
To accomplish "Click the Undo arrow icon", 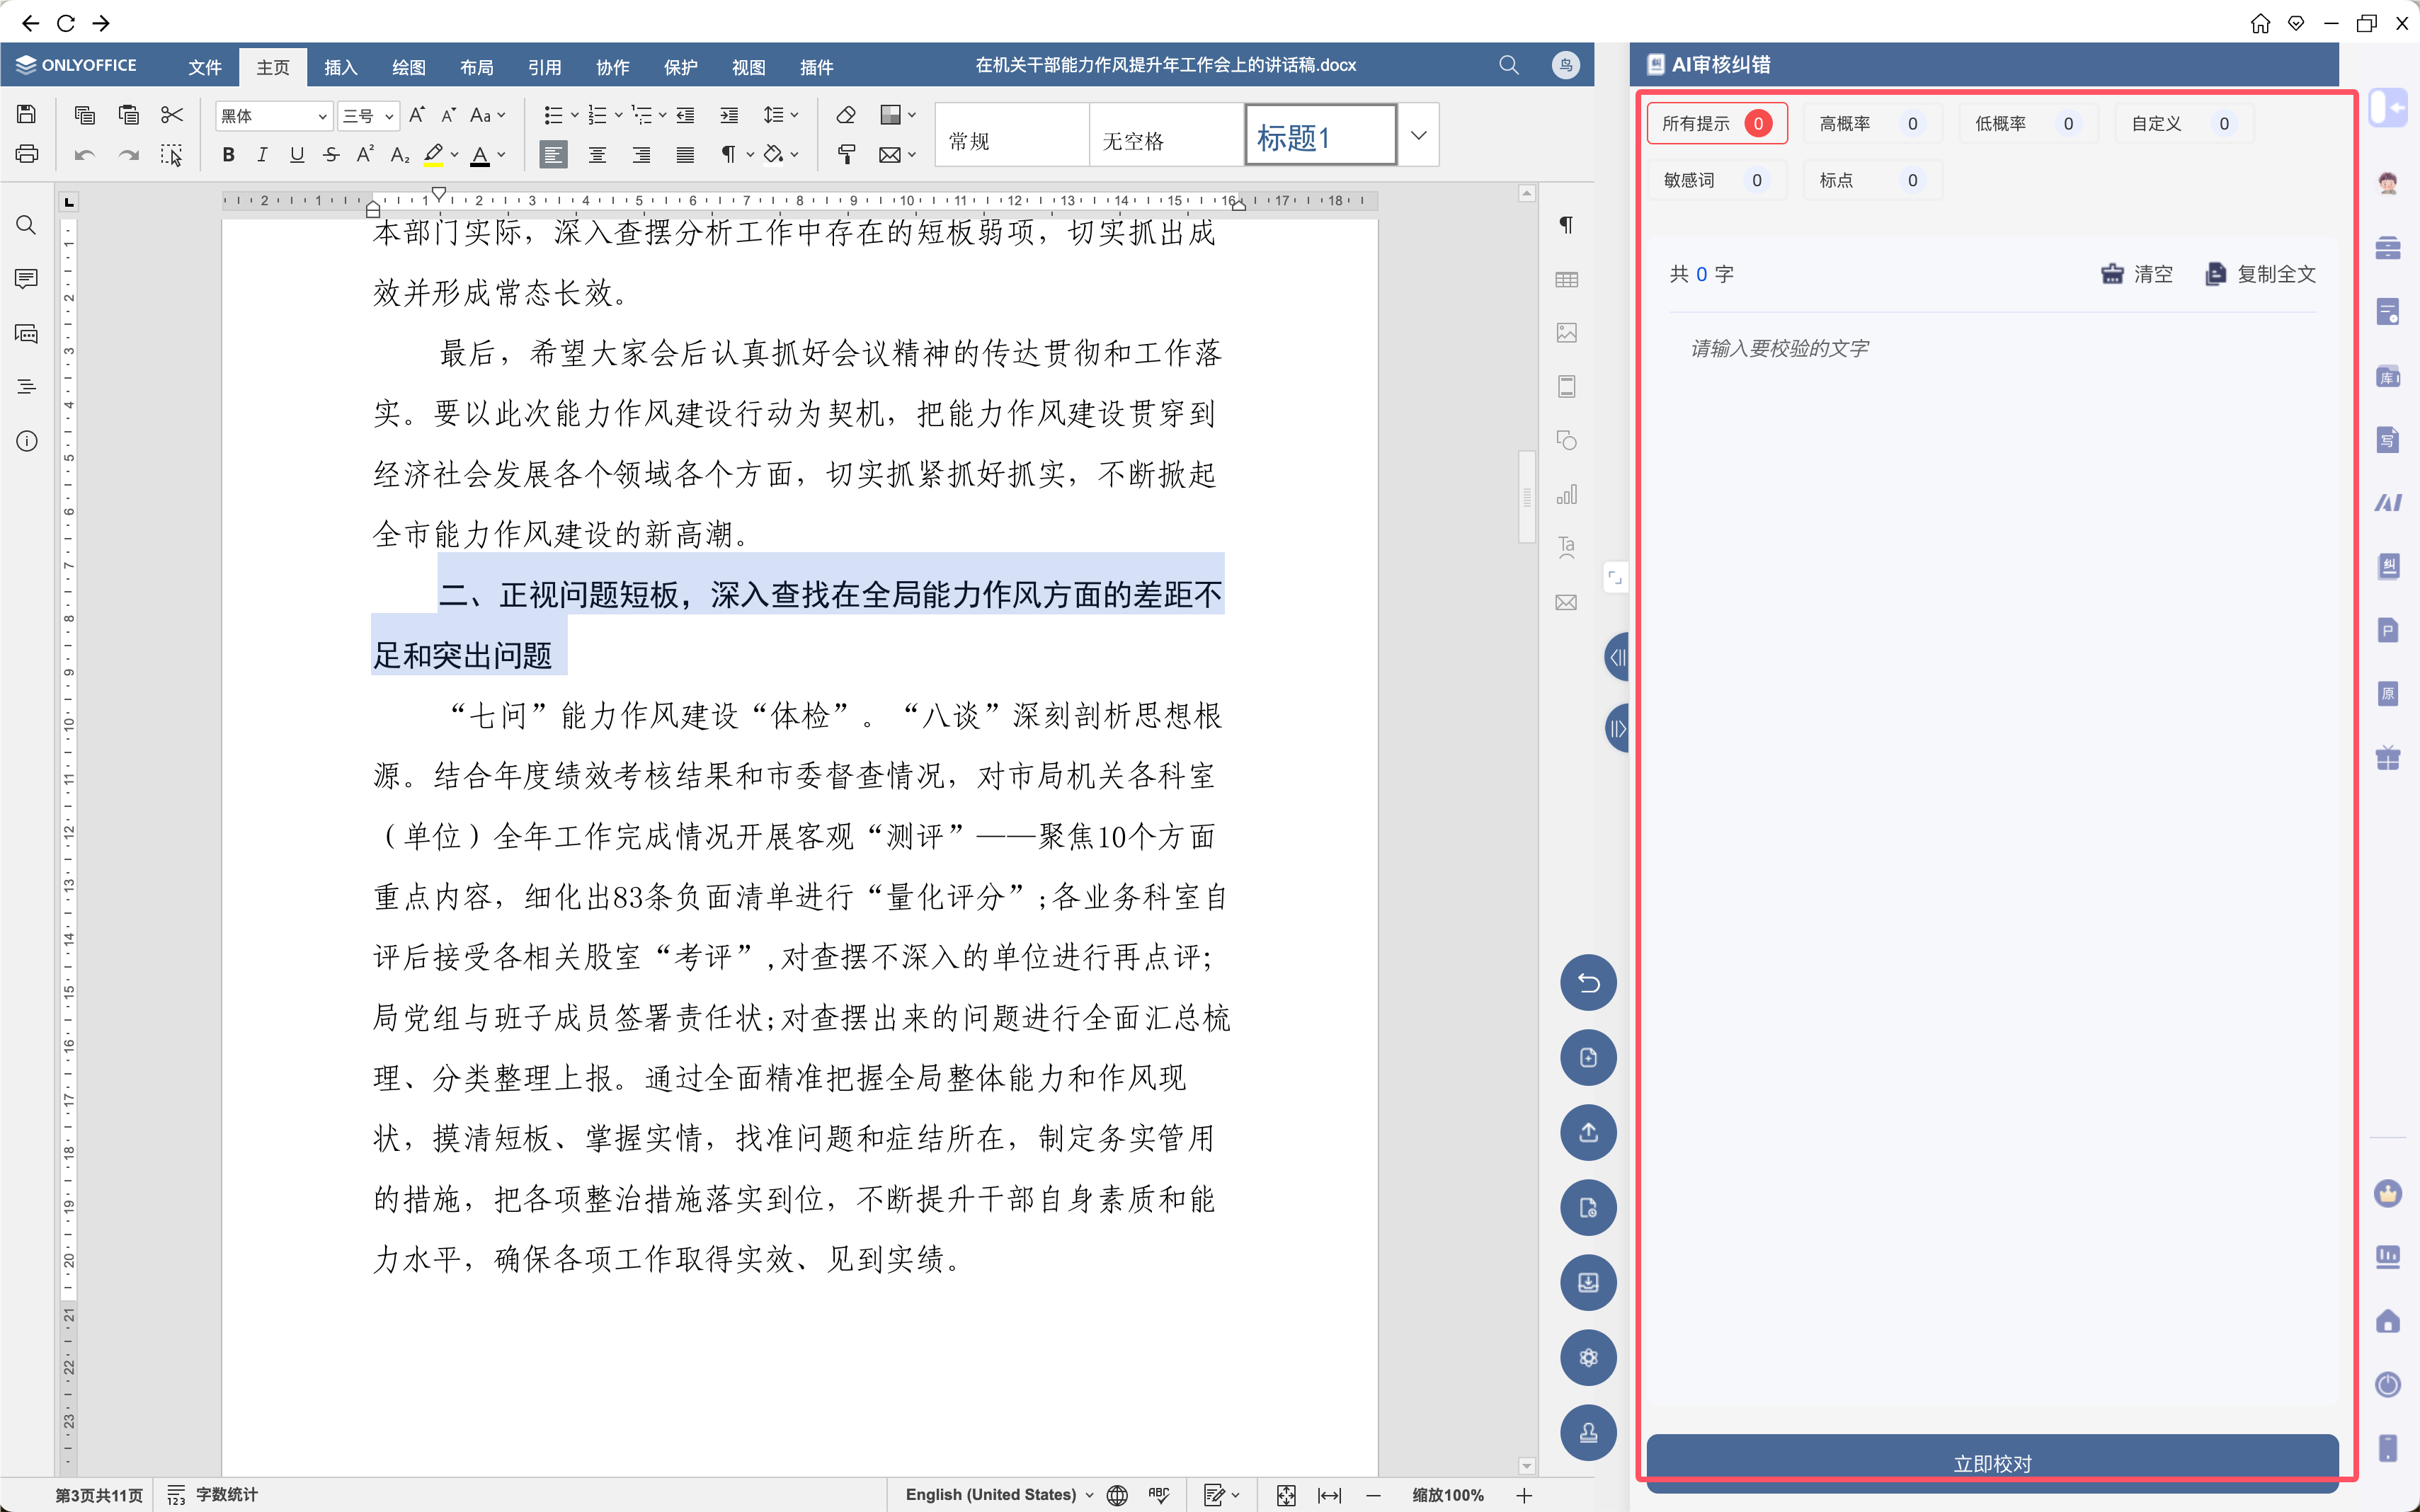I will click(85, 155).
